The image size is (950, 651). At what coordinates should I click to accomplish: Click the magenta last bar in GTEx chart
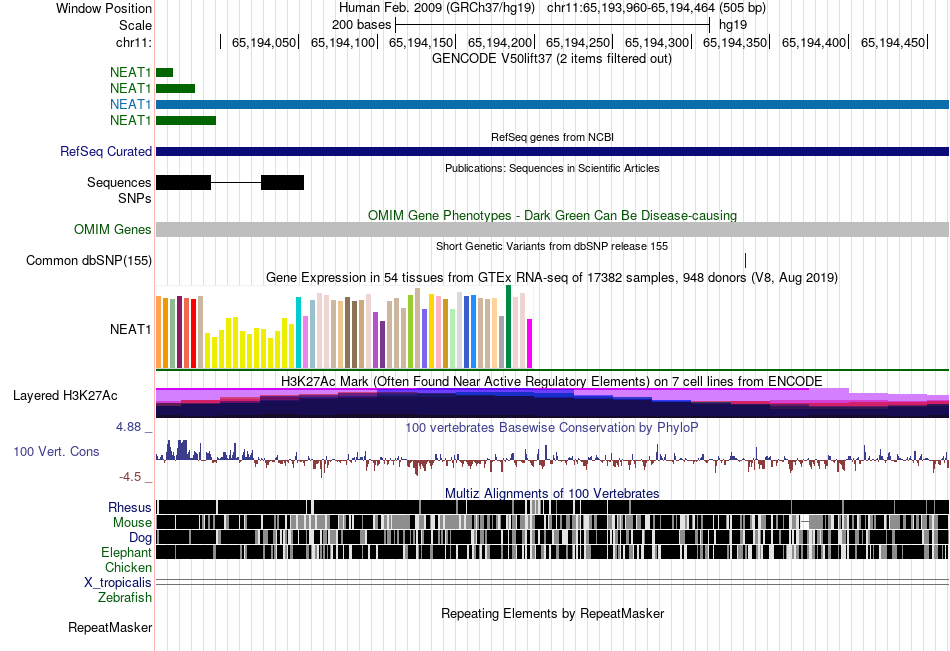tap(530, 344)
